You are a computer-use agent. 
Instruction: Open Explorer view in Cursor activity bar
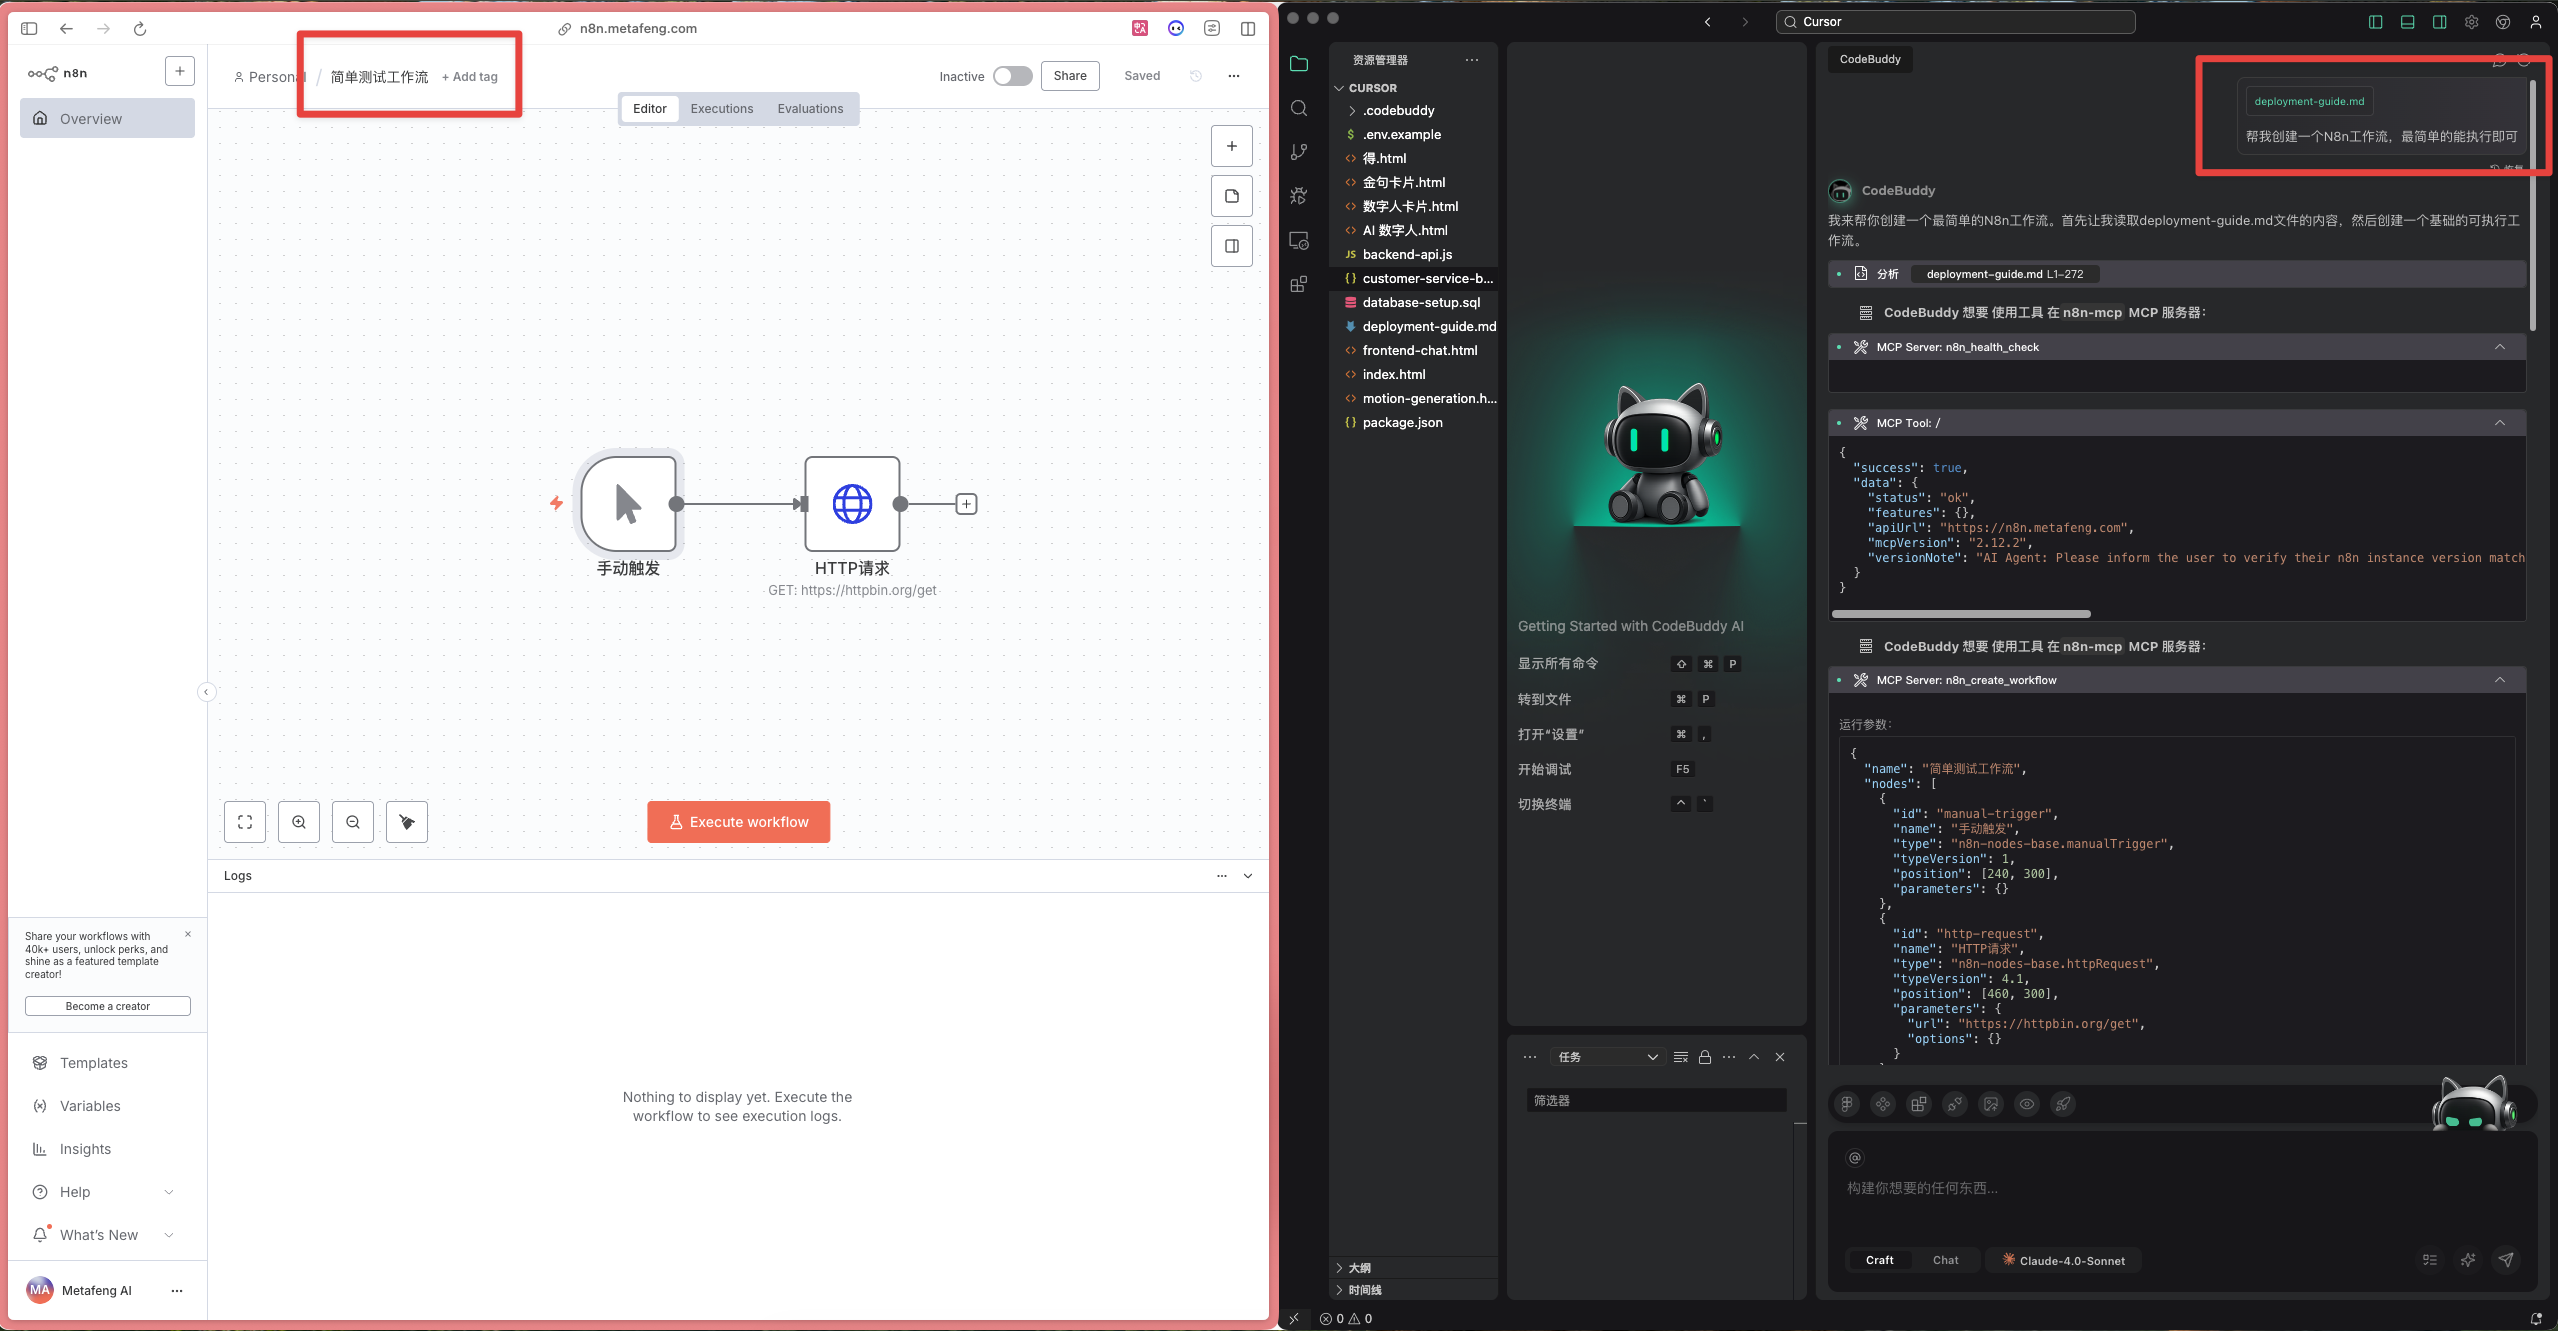(x=1299, y=64)
